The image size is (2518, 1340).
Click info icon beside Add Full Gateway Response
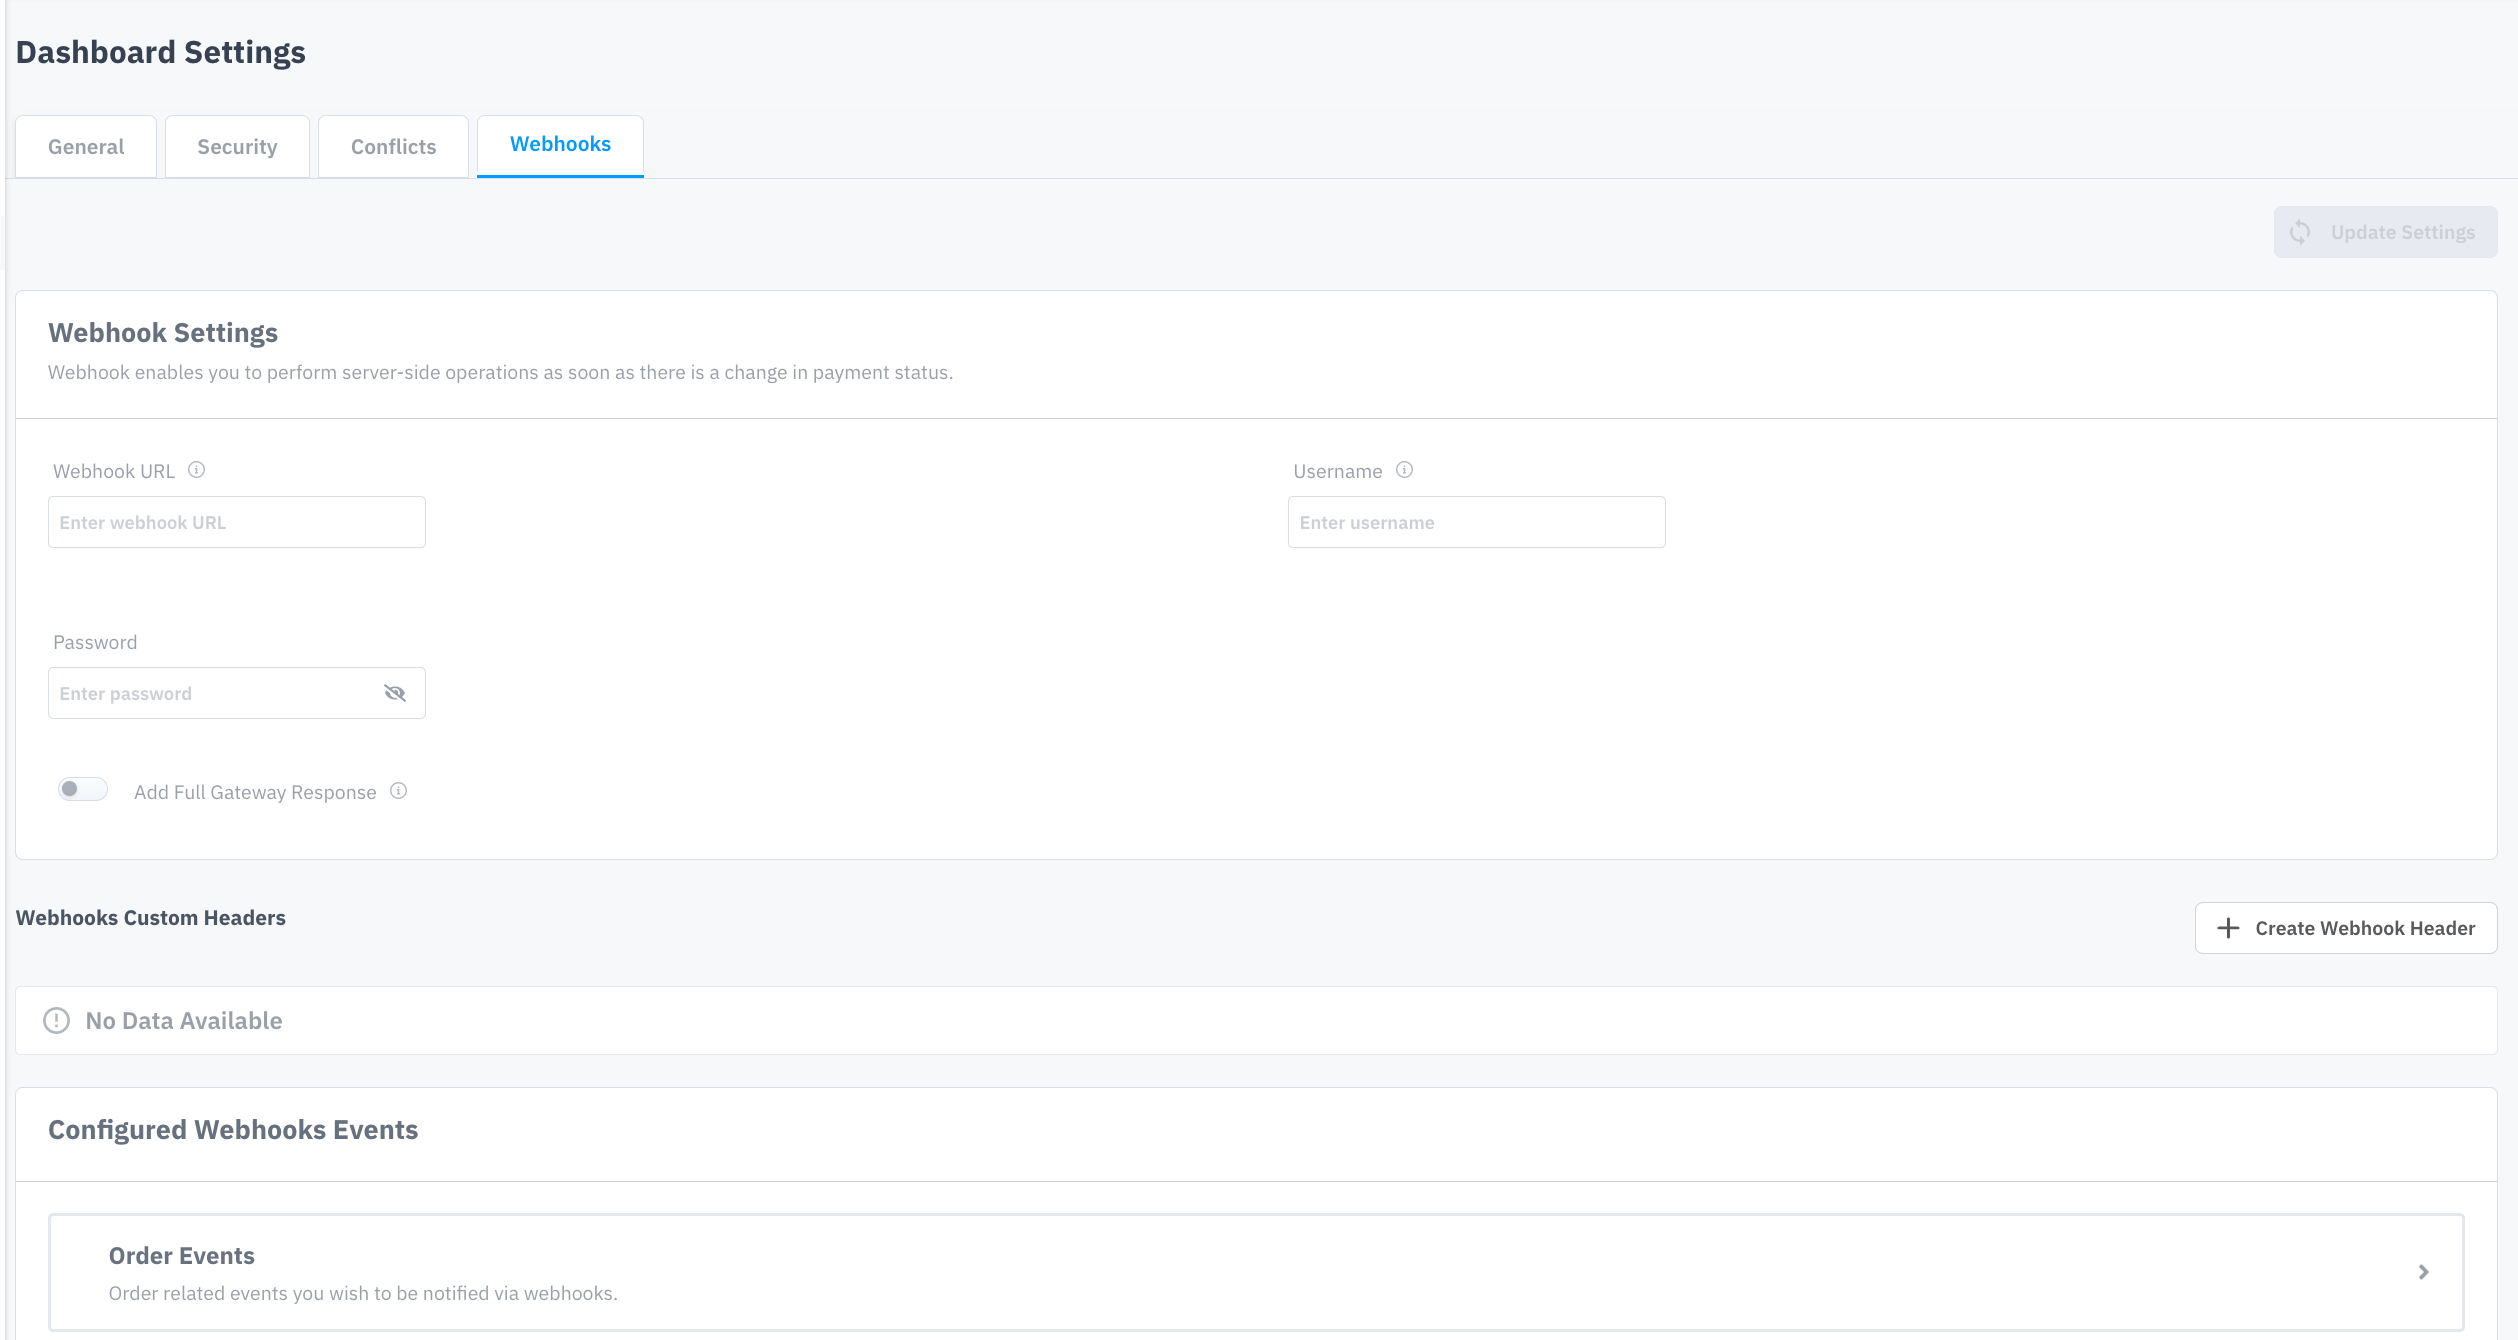tap(398, 791)
